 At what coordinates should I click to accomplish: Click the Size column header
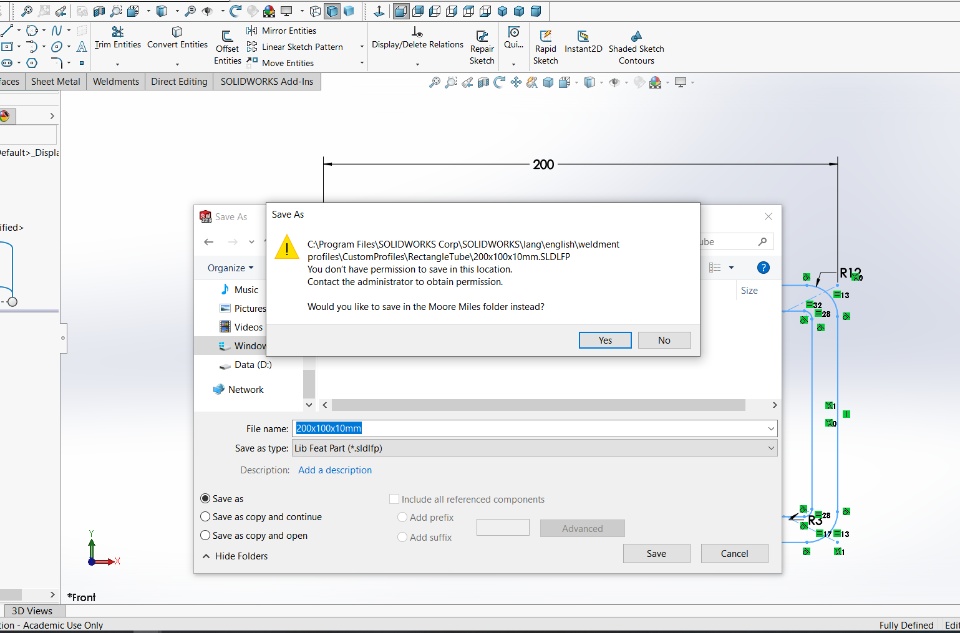click(x=749, y=291)
